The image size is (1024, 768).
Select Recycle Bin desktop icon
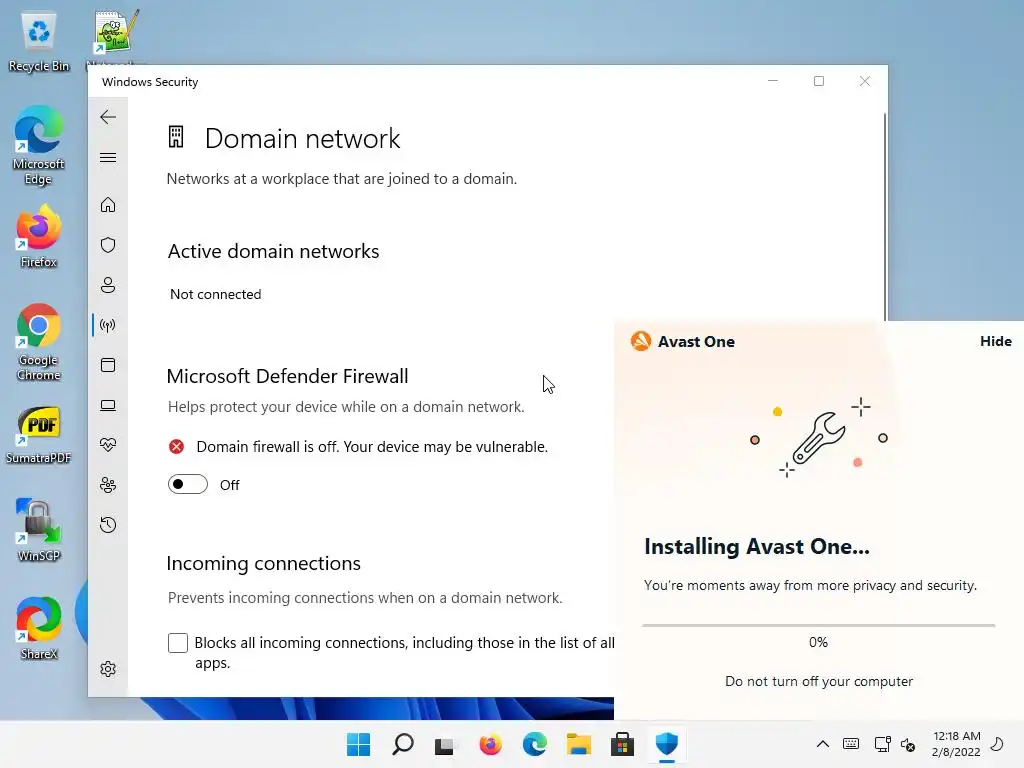point(39,42)
